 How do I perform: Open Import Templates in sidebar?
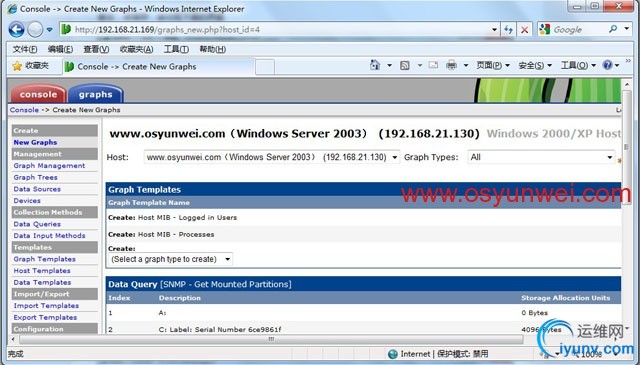click(46, 306)
